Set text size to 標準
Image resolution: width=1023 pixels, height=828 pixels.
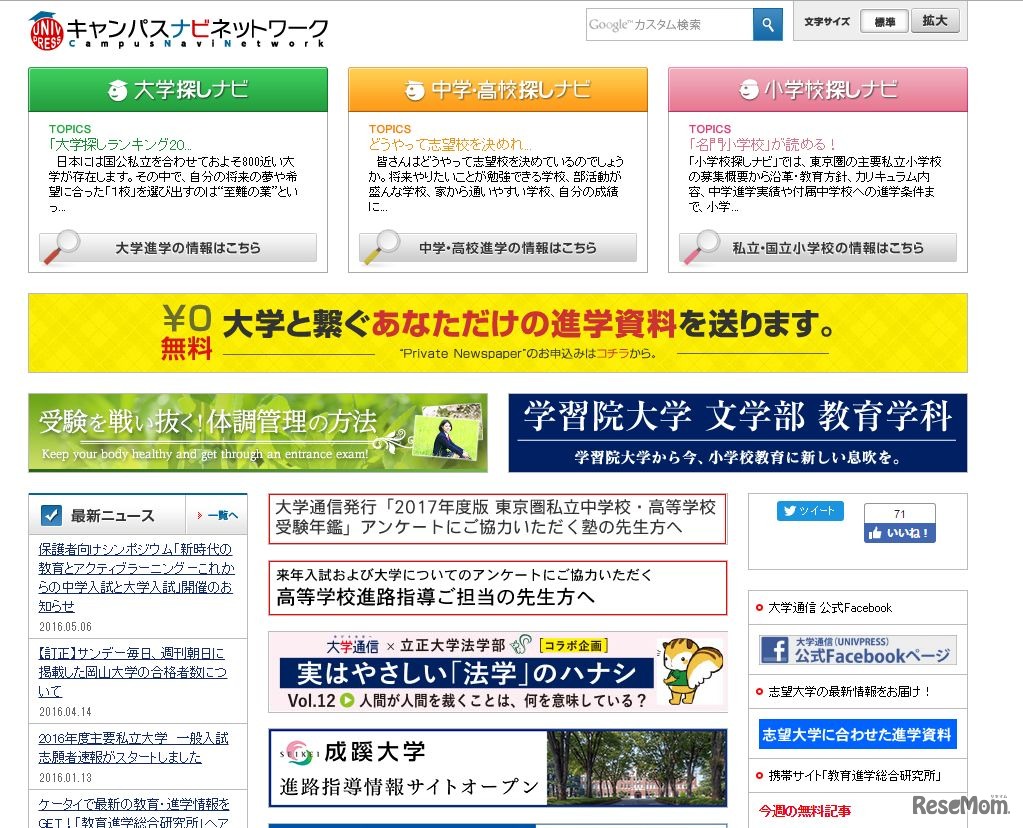coord(884,22)
